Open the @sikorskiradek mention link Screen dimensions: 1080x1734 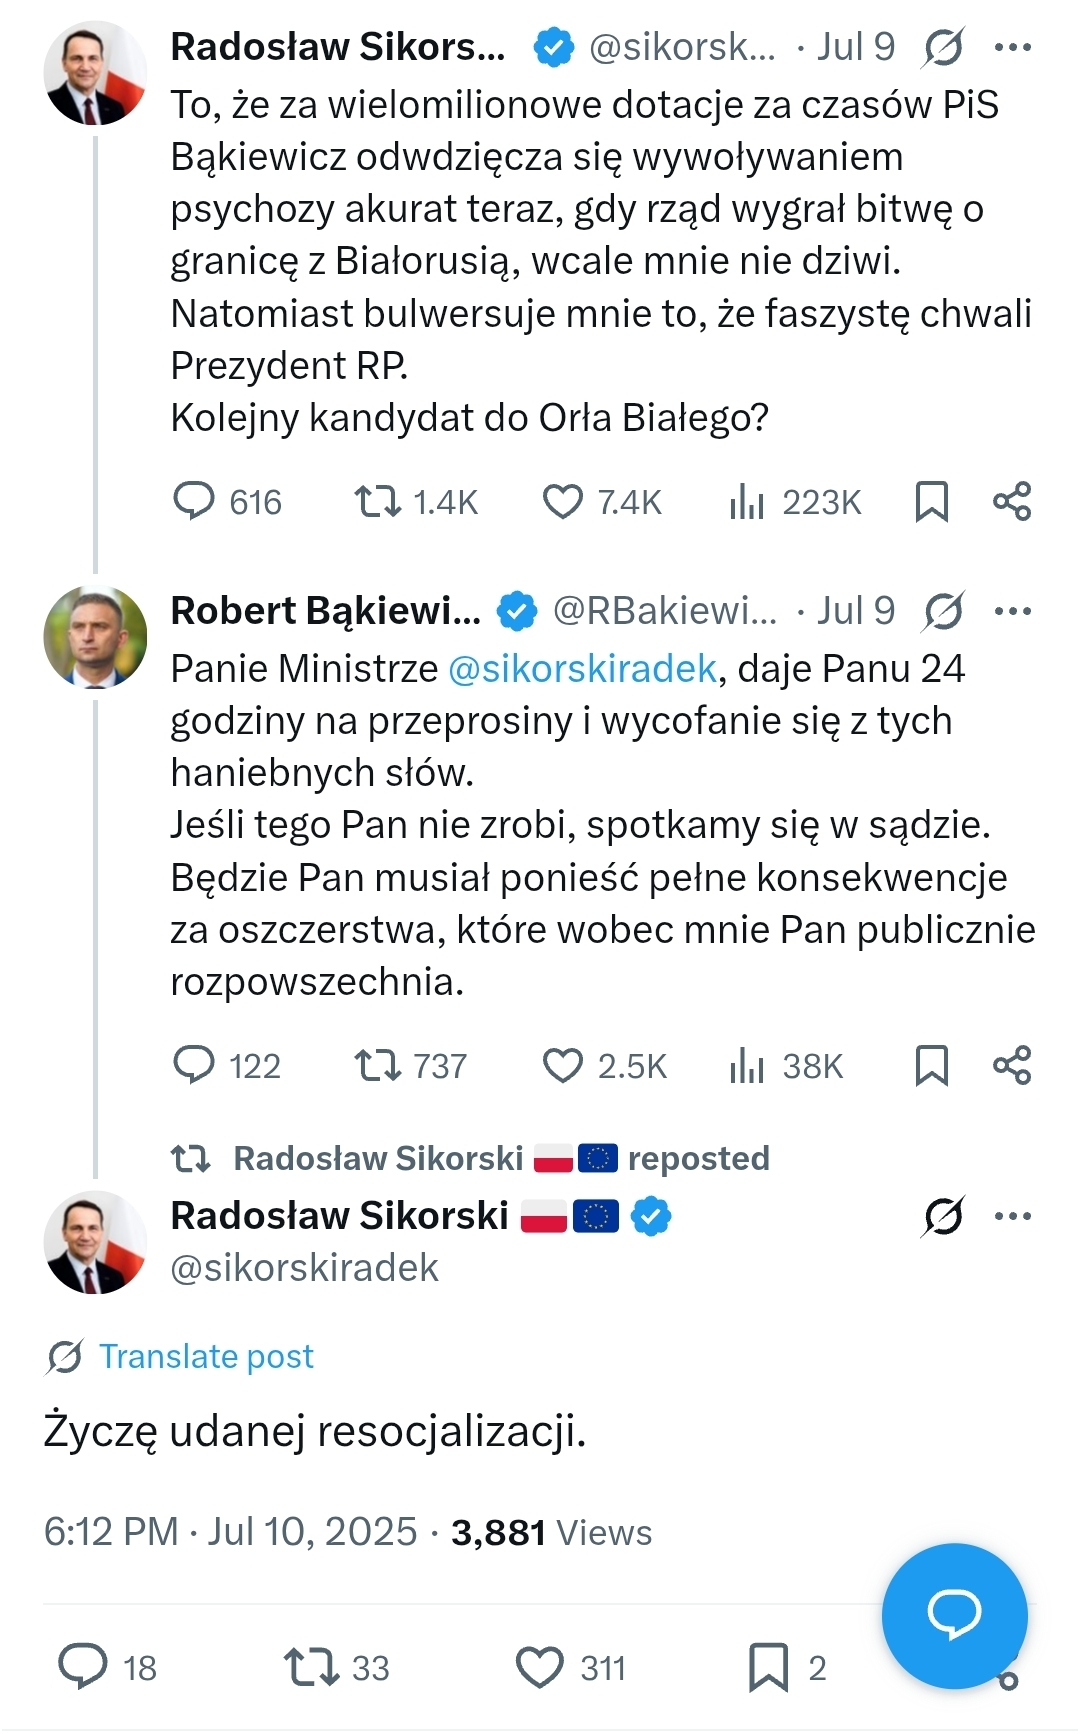click(x=582, y=668)
